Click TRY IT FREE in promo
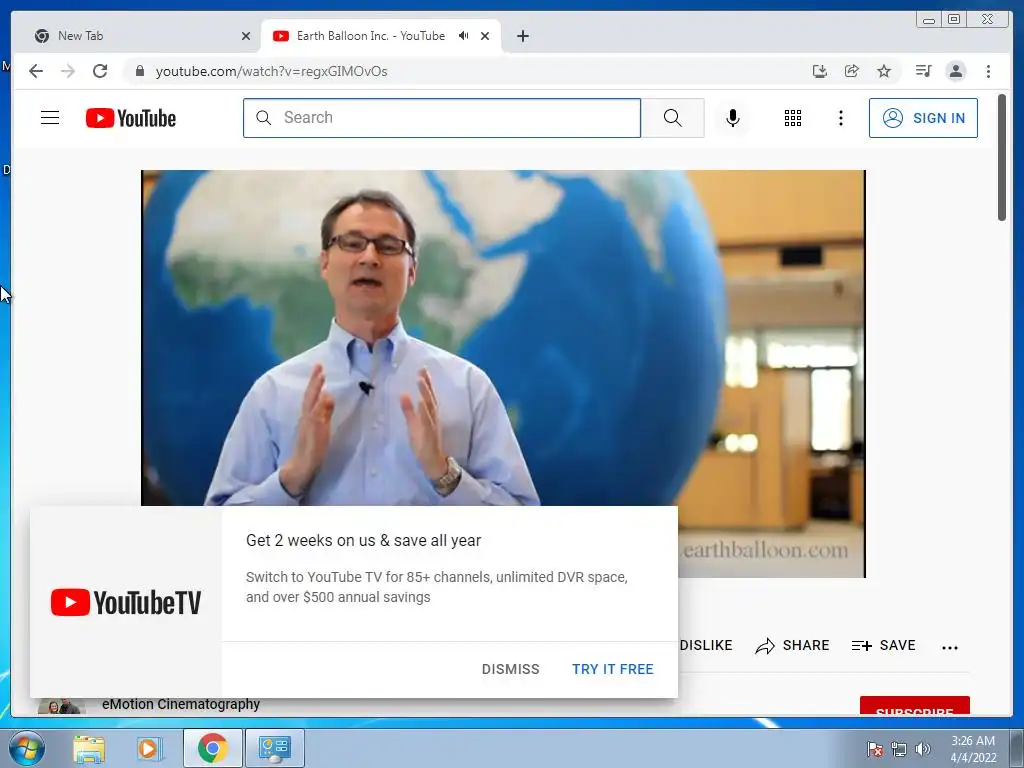1024x768 pixels. point(613,669)
